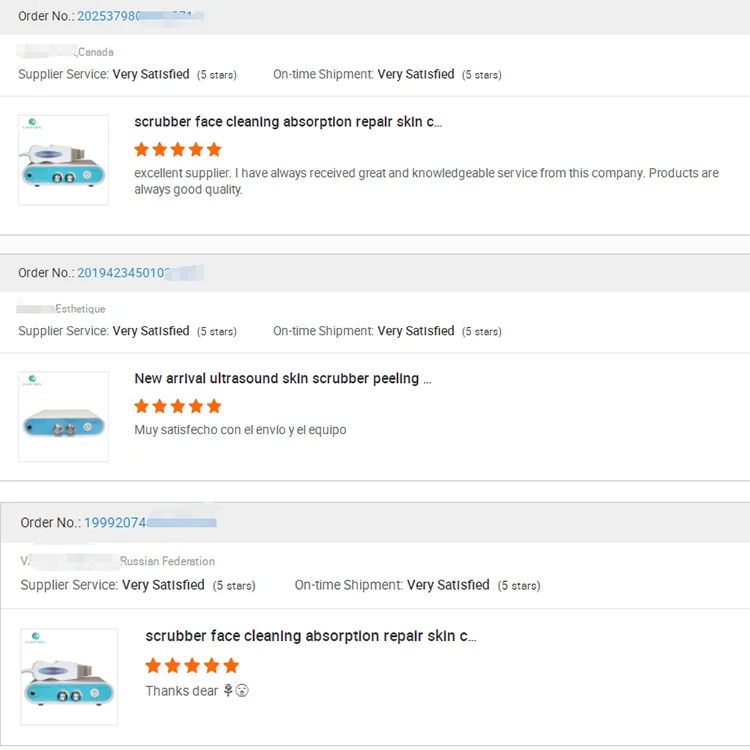Viewport: 750px width, 750px height.
Task: Open product thumbnail in the Russian Federation review
Action: (x=69, y=676)
